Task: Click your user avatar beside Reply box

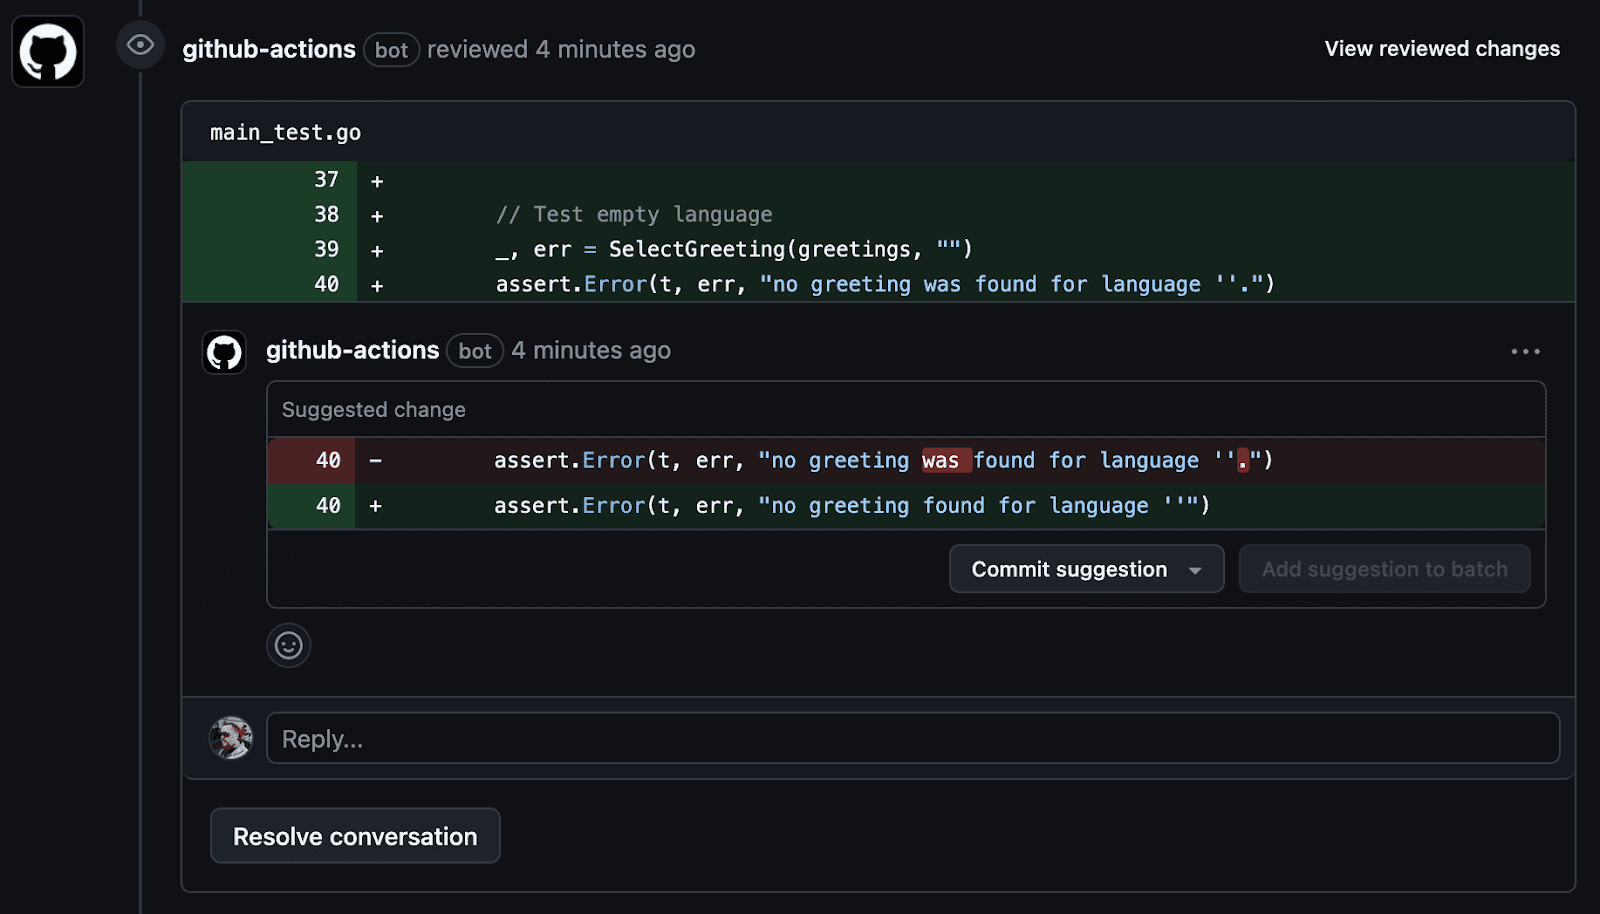Action: 231,738
